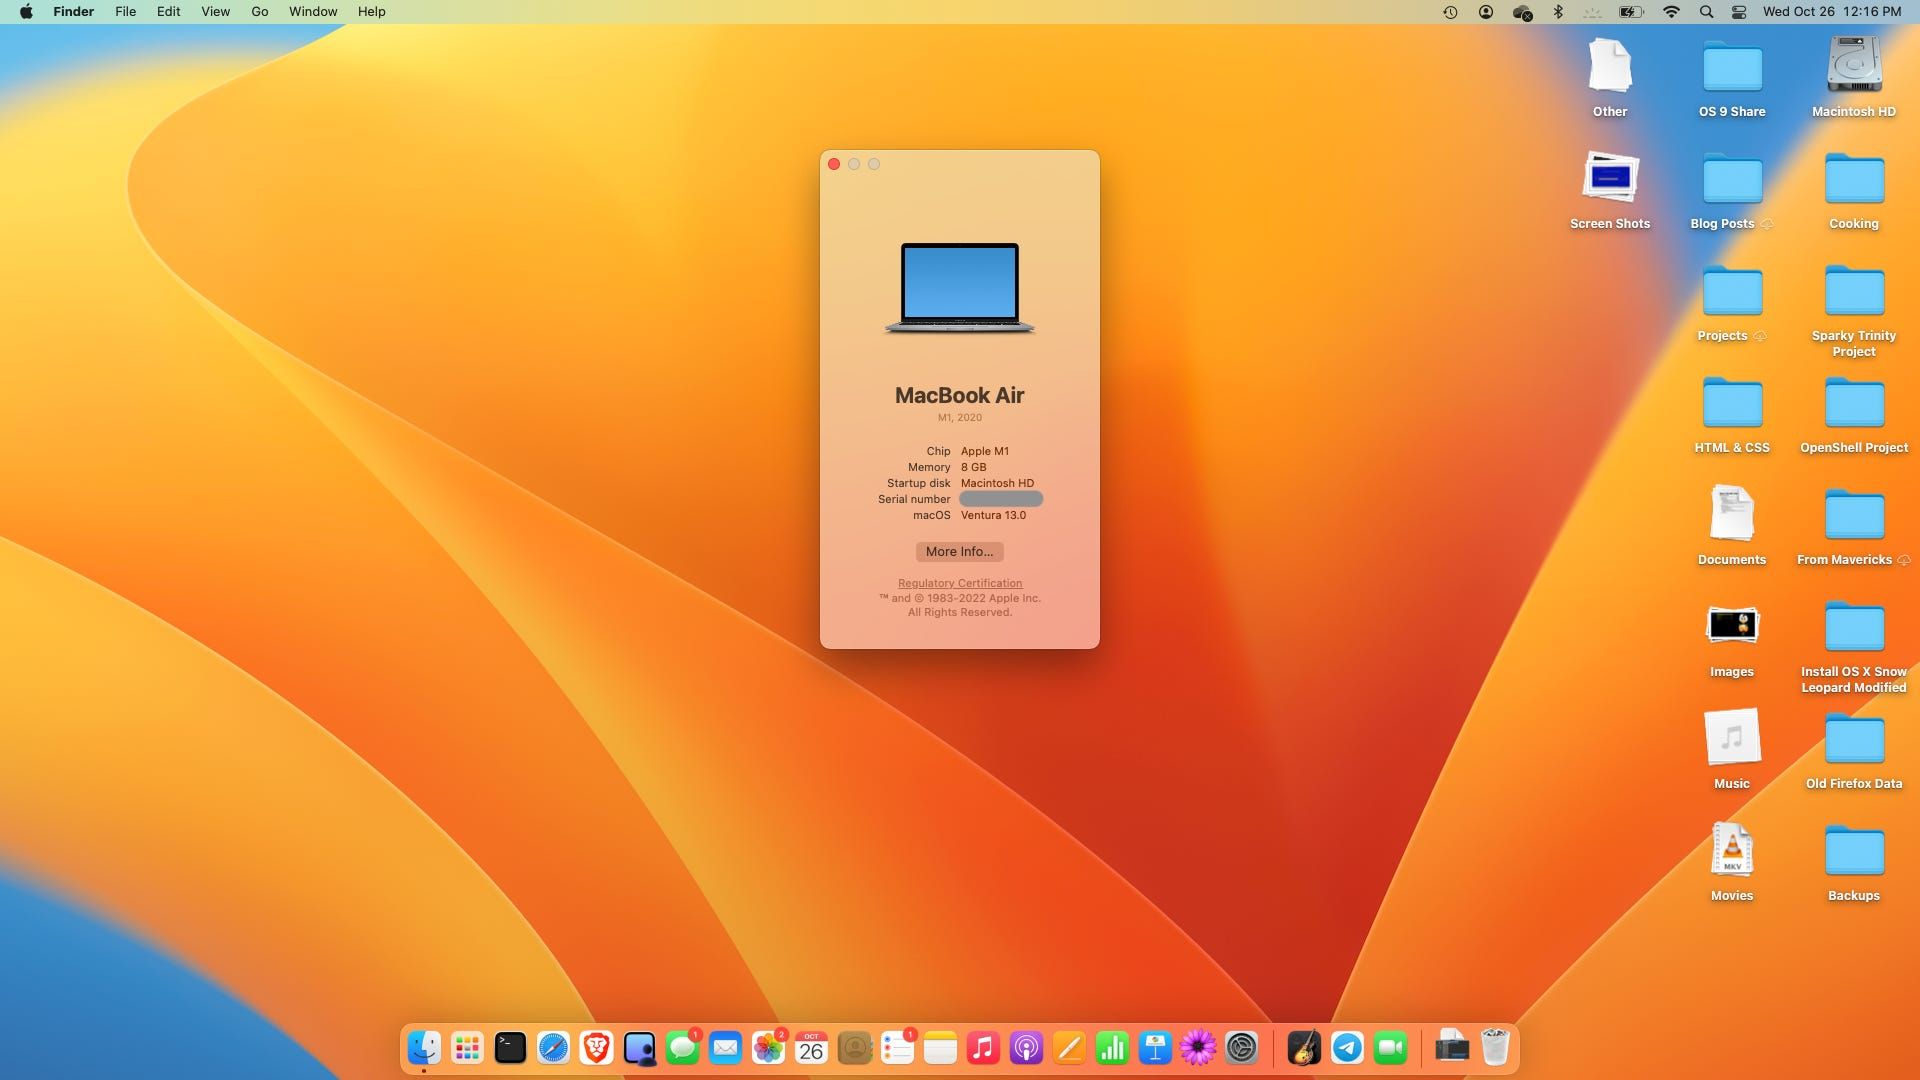Click the Bluetooth menu bar icon

[x=1557, y=12]
